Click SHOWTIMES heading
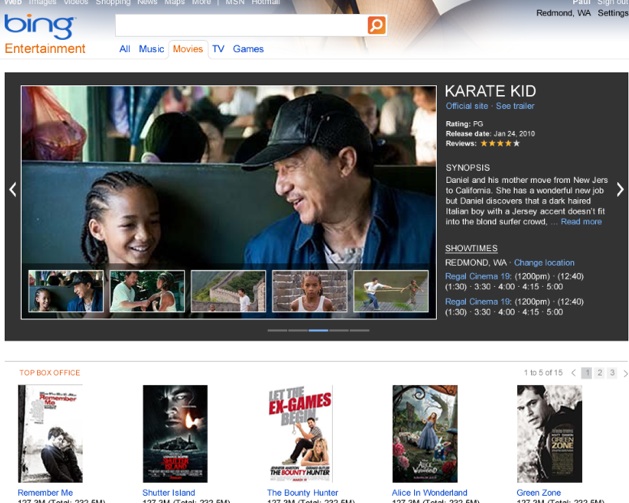Viewport: 629px width, 503px height. pyautogui.click(x=471, y=248)
